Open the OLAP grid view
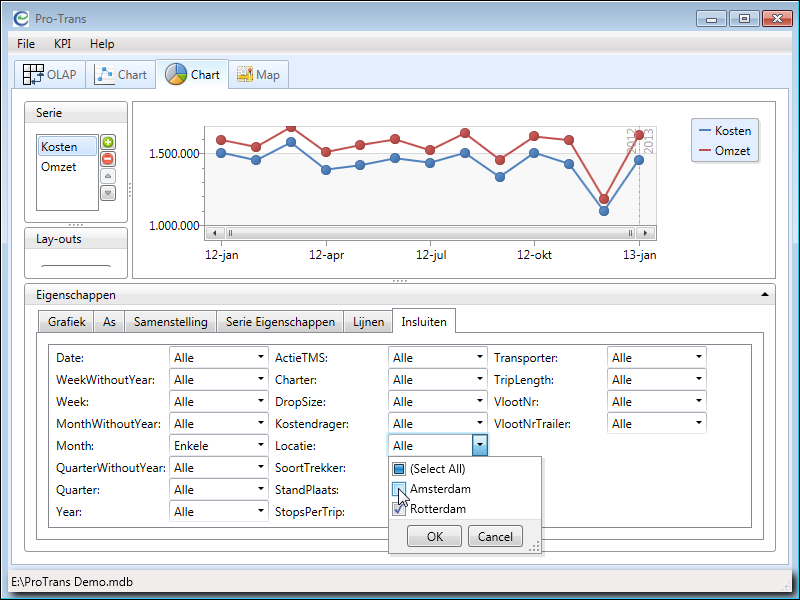Viewport: 800px width, 600px height. [x=49, y=75]
